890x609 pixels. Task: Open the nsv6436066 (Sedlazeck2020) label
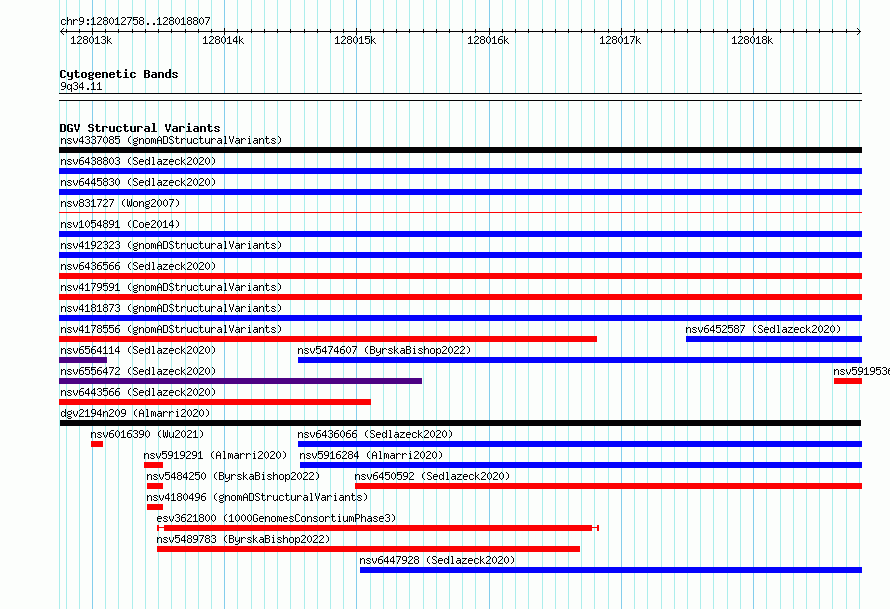375,434
